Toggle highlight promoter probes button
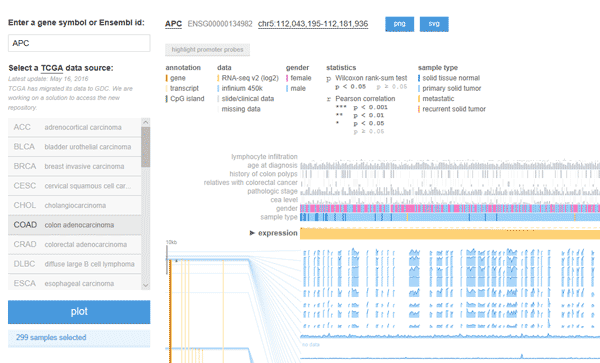 207,50
